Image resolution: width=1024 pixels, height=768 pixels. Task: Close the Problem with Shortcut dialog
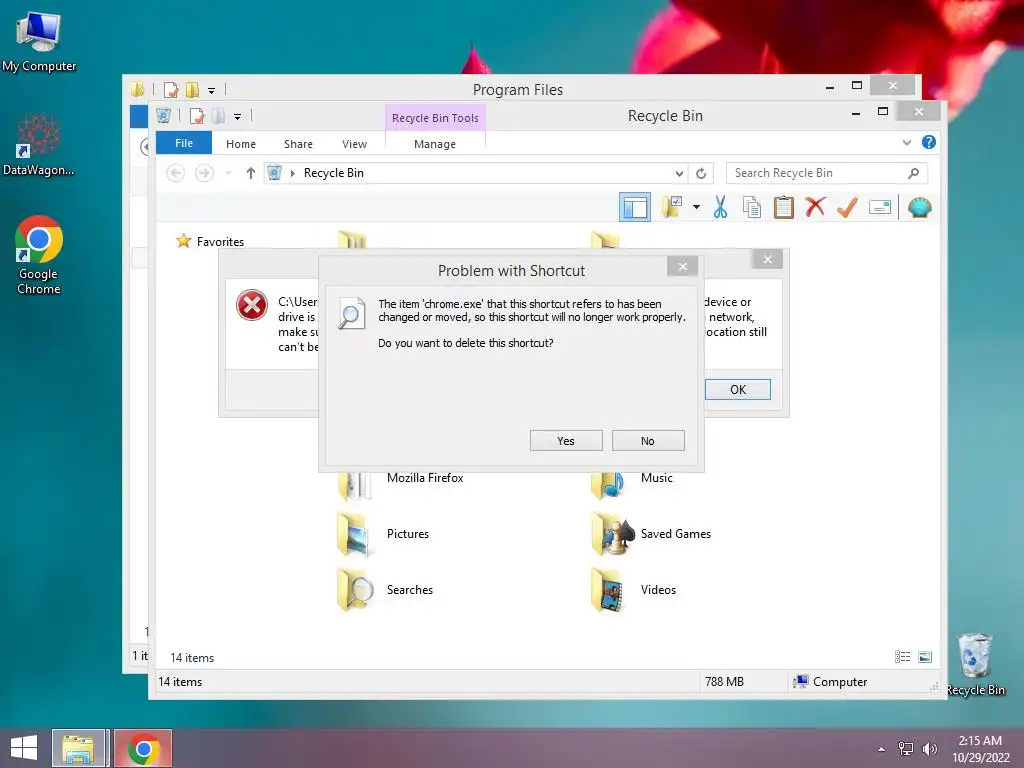click(x=682, y=266)
